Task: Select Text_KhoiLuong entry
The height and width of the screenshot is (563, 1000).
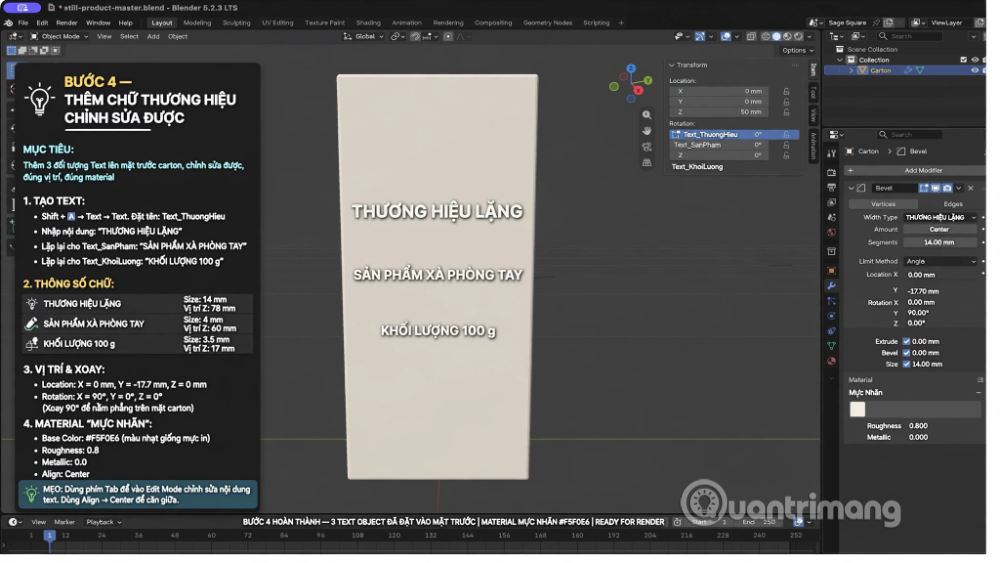Action: tap(697, 167)
